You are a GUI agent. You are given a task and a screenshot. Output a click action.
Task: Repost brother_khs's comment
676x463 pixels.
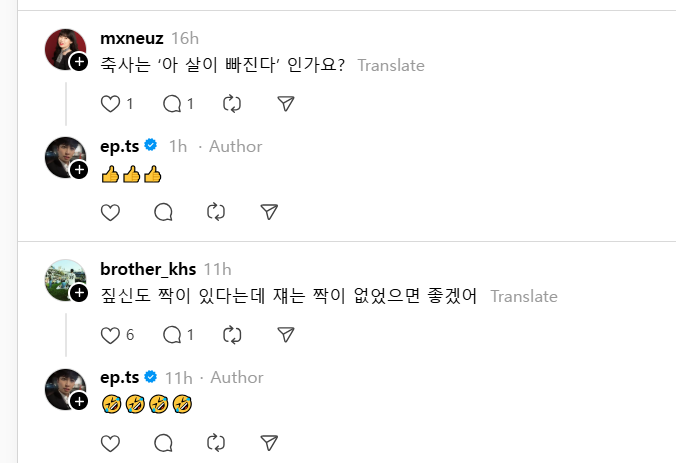click(x=233, y=334)
